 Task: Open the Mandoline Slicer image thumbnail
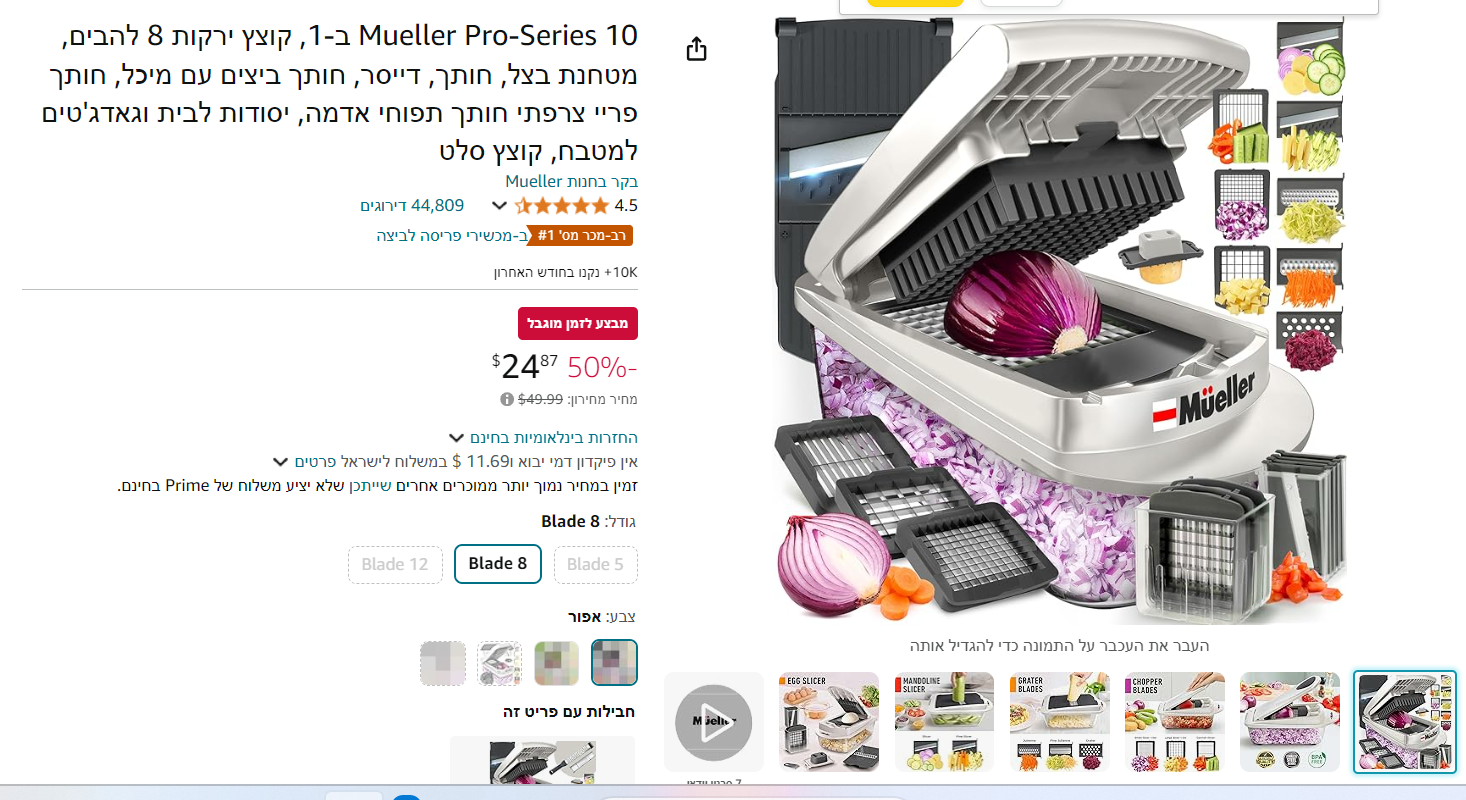[944, 722]
